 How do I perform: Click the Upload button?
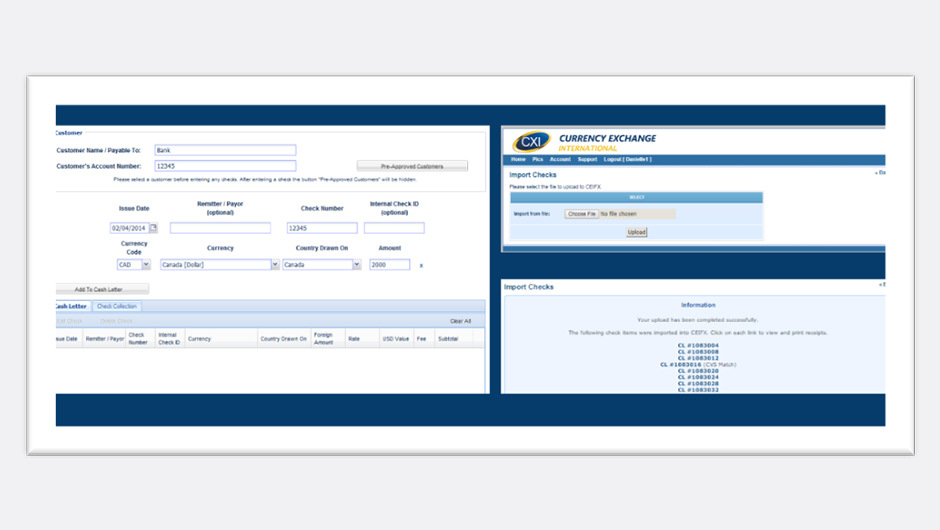click(x=637, y=232)
